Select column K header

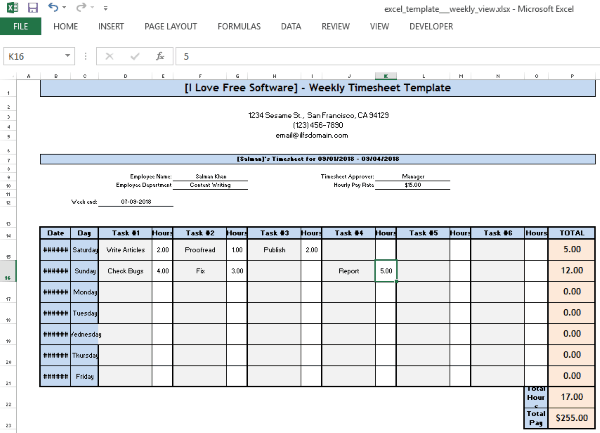tap(386, 76)
